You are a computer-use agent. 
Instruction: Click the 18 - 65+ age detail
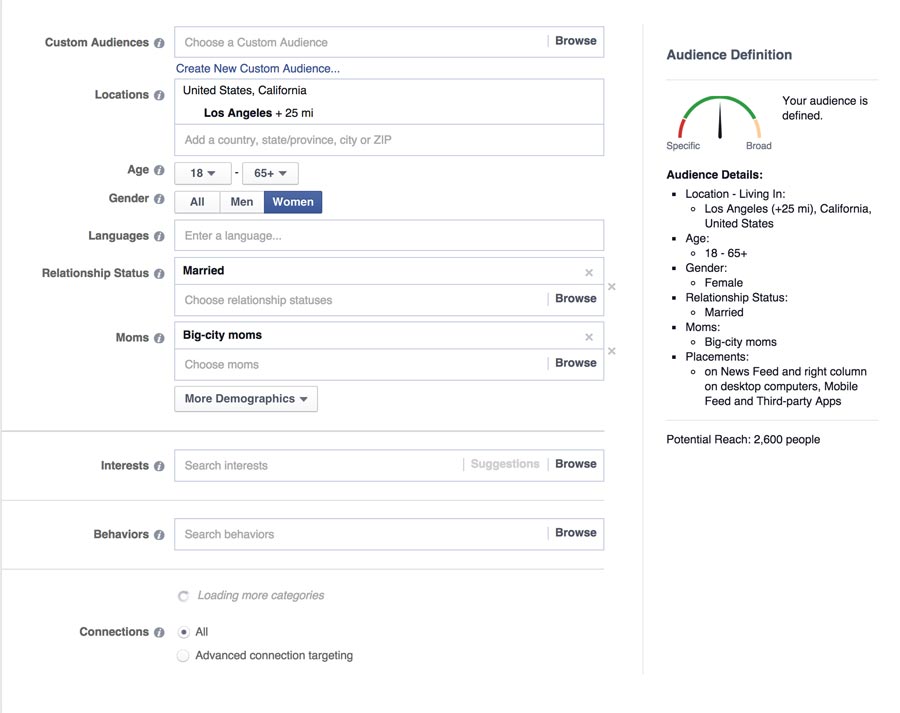point(726,254)
